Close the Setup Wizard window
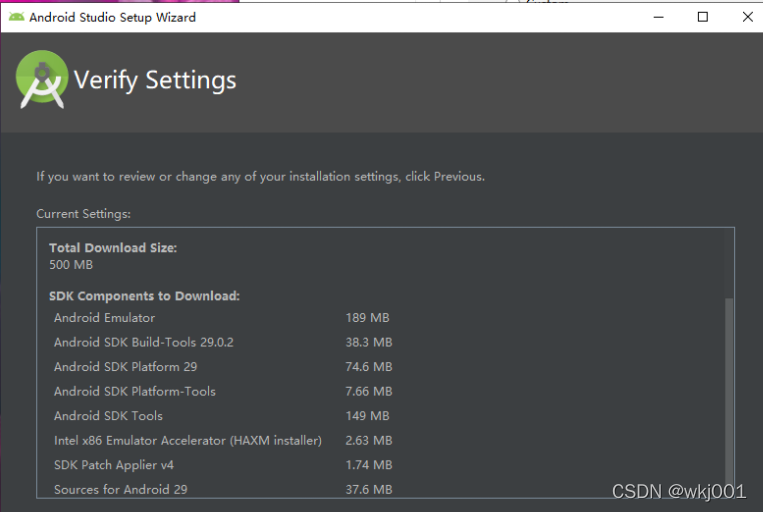763x512 pixels. 747,17
